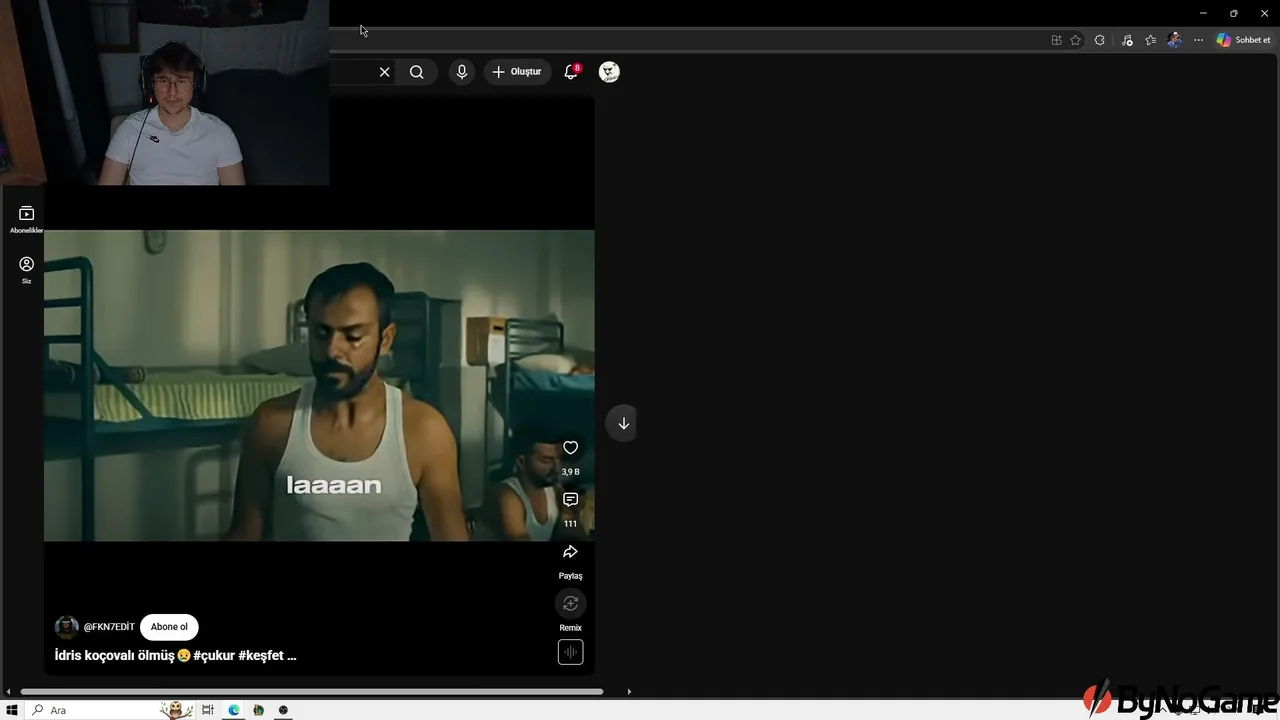The image size is (1280, 720).
Task: Clear the YouTube search box with X
Action: click(x=384, y=72)
